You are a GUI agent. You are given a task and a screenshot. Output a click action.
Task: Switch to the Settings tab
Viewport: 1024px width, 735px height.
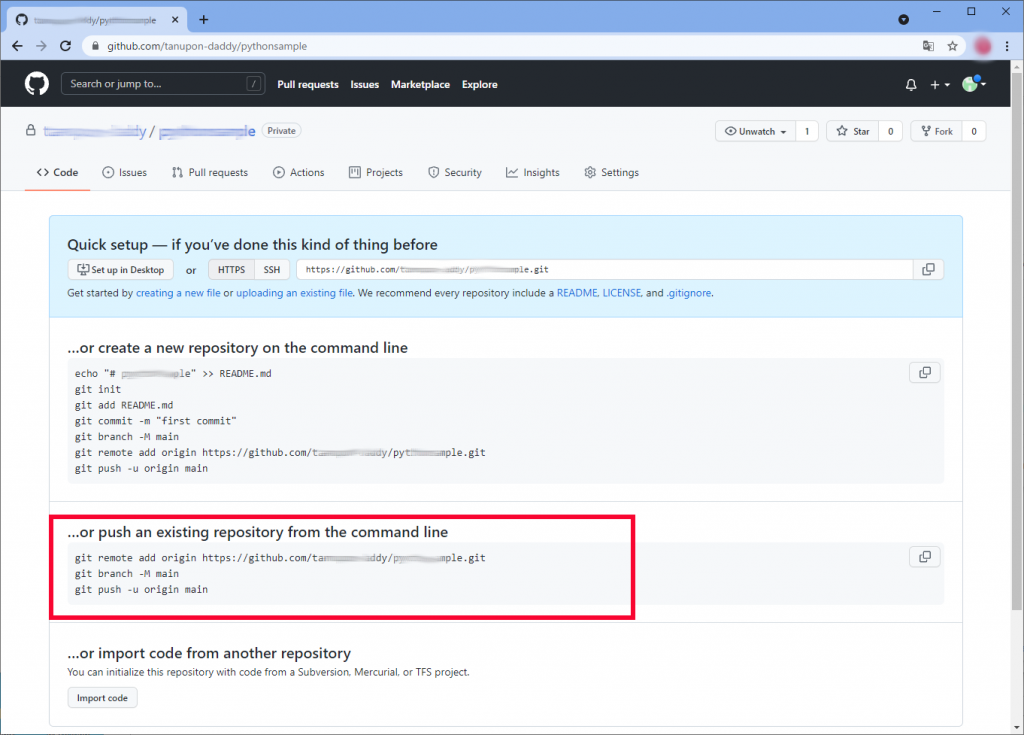tap(611, 173)
